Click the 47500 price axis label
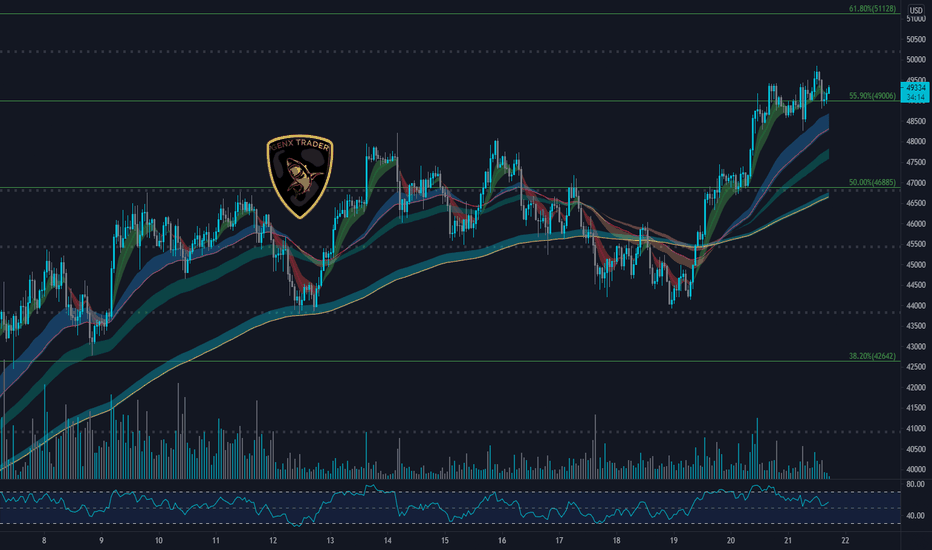 [x=916, y=162]
